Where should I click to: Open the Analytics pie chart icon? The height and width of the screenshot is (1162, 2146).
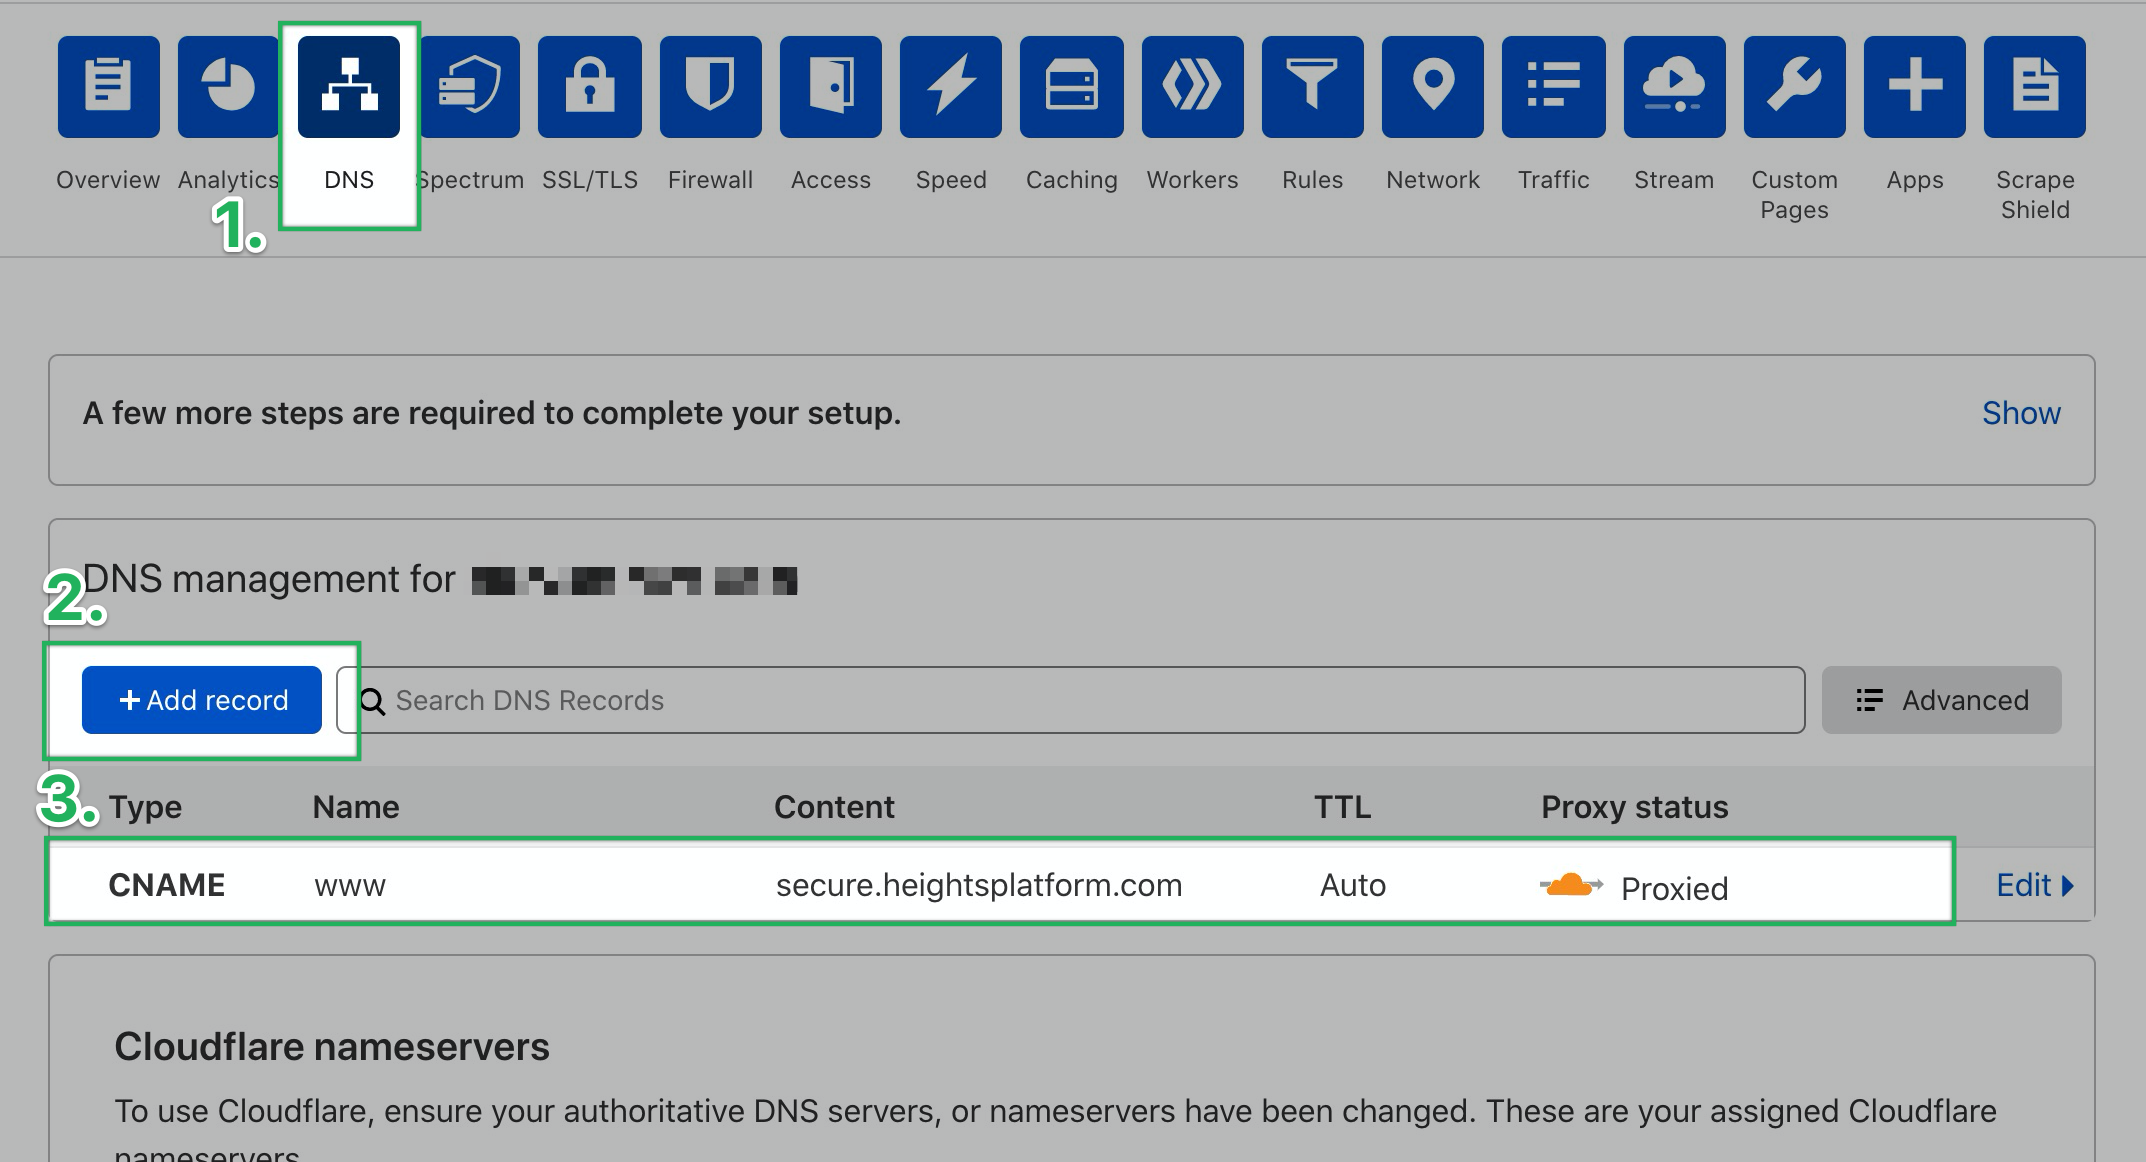[228, 86]
